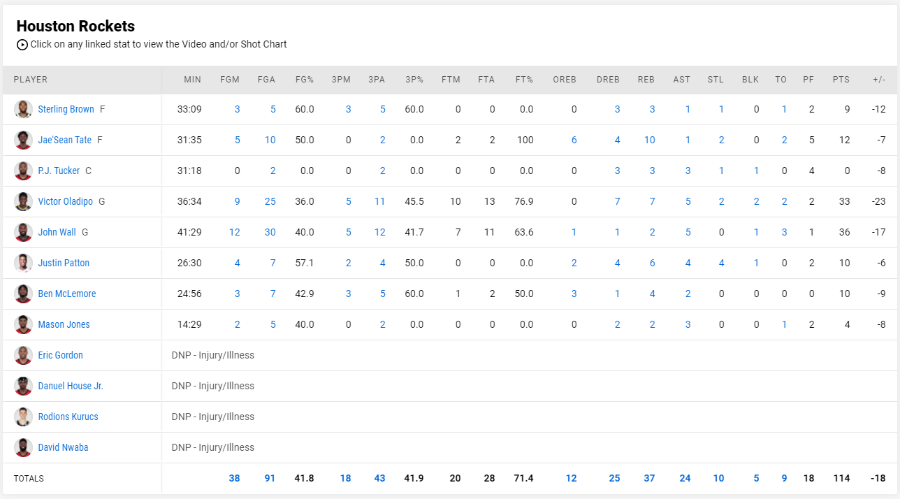Open Sterling Brown's player headshot

23,109
